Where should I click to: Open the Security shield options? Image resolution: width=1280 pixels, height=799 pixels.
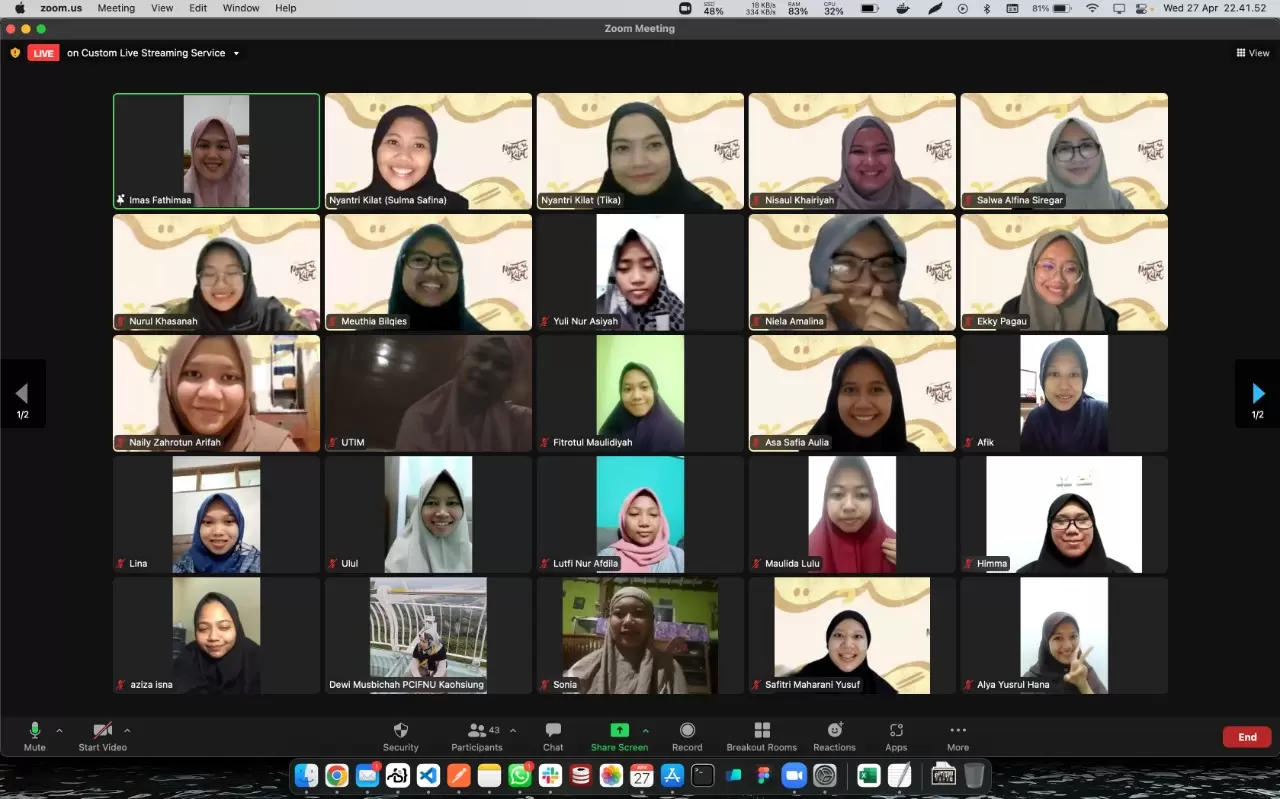click(x=400, y=736)
